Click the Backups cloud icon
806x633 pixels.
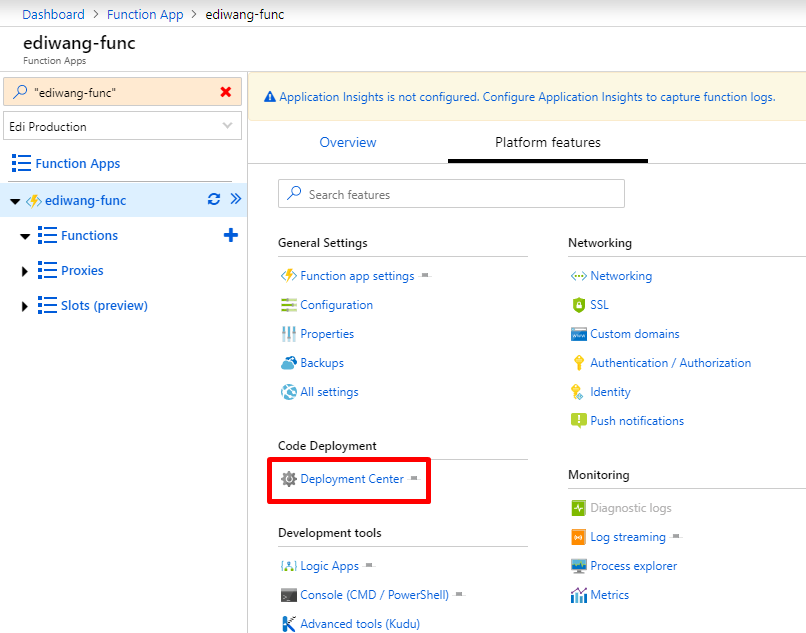coord(289,363)
